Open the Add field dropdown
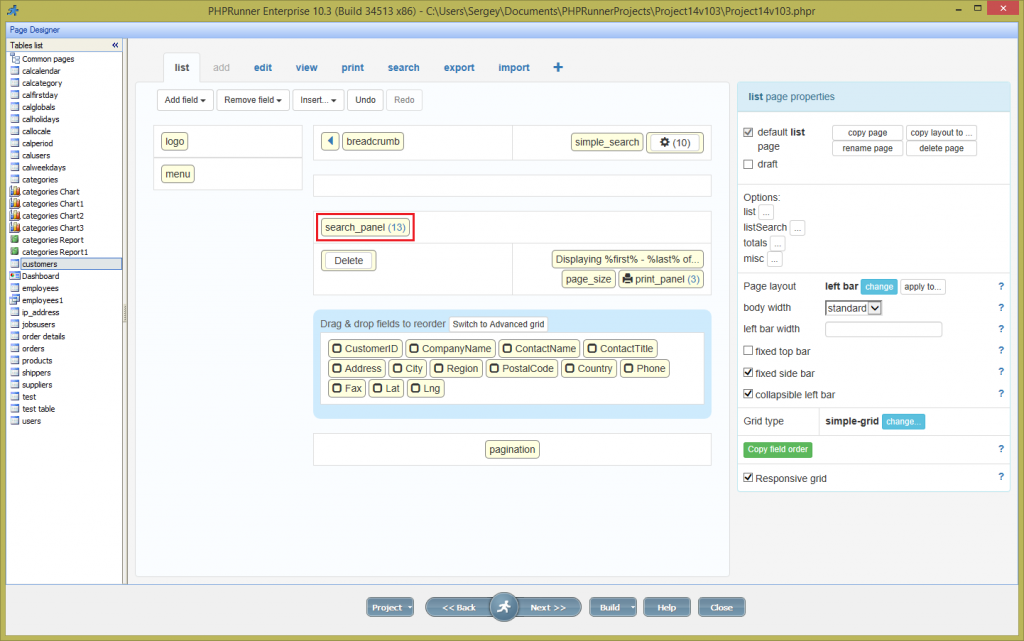Image resolution: width=1024 pixels, height=641 pixels. coord(184,99)
